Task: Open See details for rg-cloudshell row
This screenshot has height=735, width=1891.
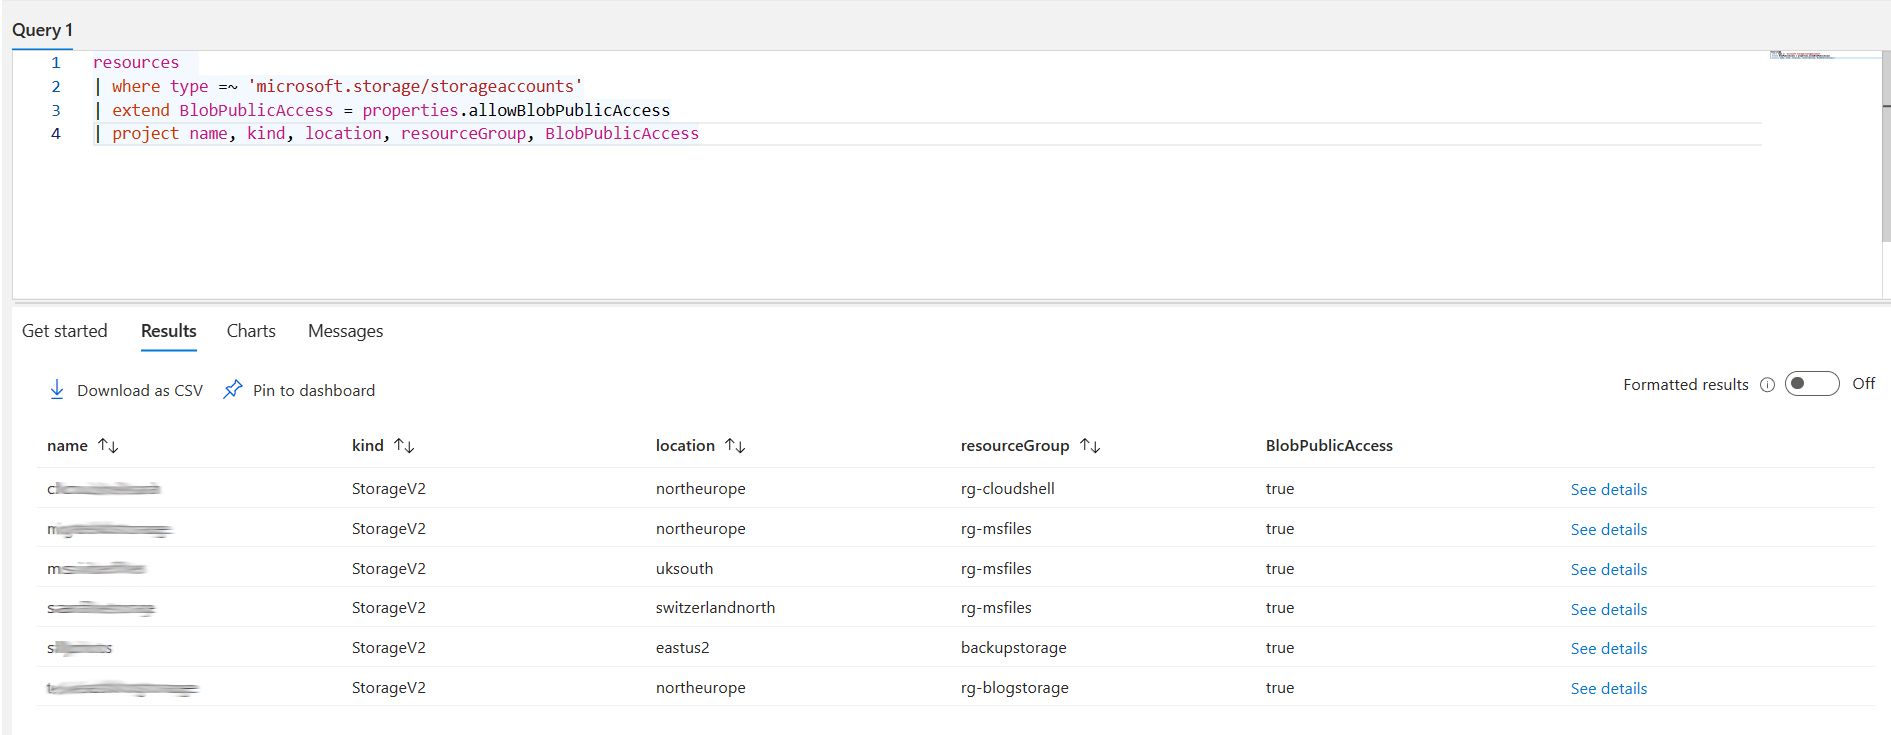Action: pyautogui.click(x=1609, y=490)
